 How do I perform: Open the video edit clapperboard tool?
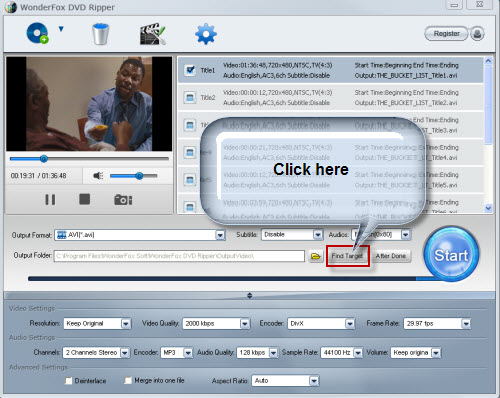tap(152, 34)
